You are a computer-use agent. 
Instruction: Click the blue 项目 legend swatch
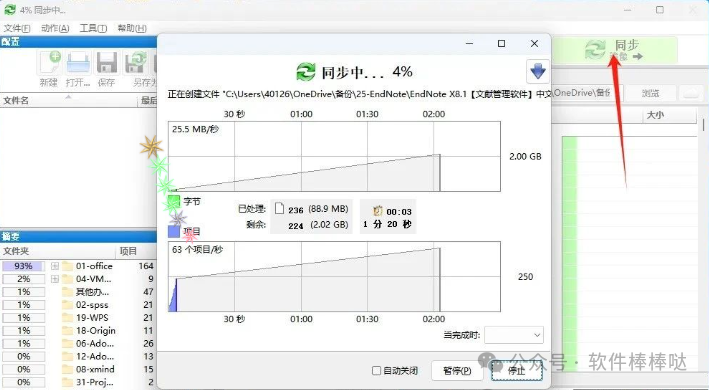pos(174,231)
